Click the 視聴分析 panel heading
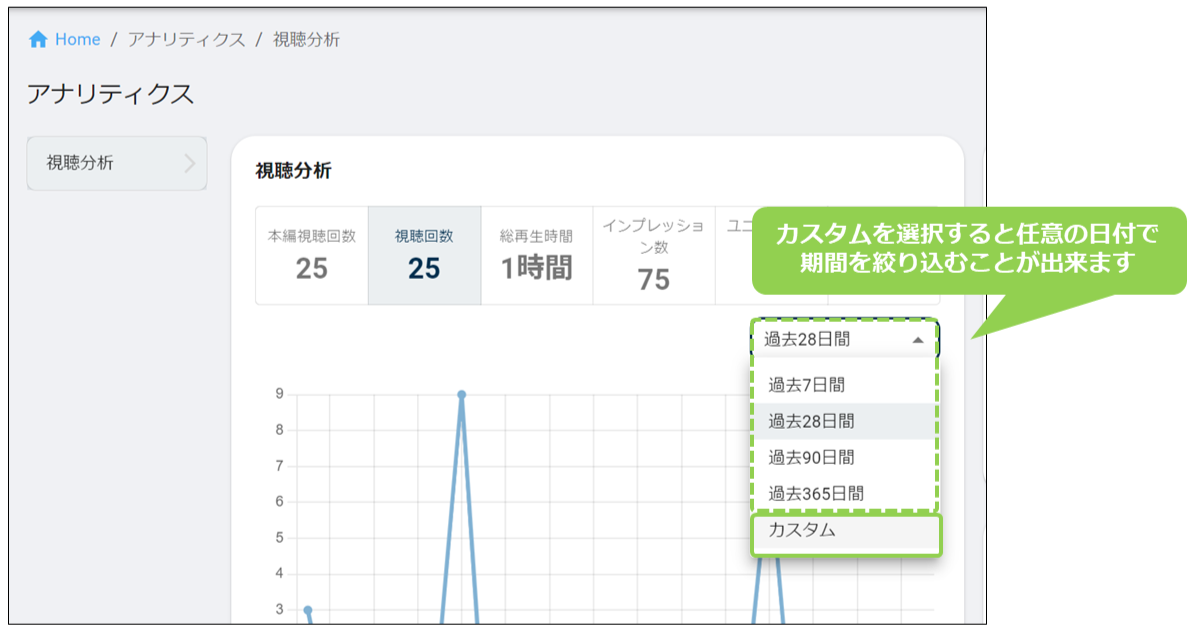 click(293, 170)
